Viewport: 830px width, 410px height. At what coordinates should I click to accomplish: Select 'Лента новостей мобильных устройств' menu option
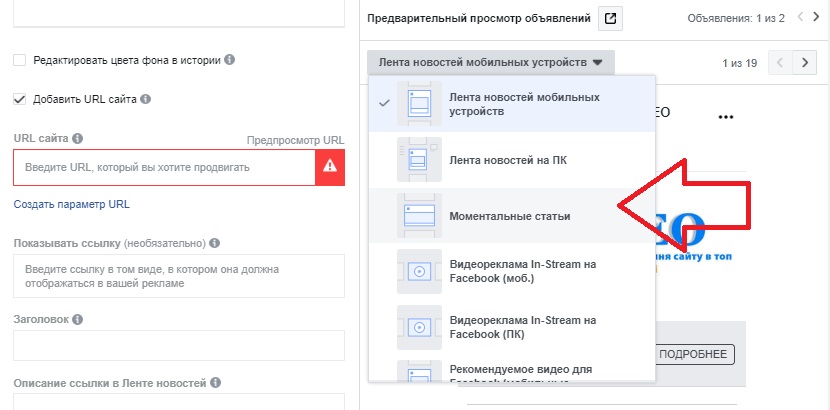tap(512, 104)
